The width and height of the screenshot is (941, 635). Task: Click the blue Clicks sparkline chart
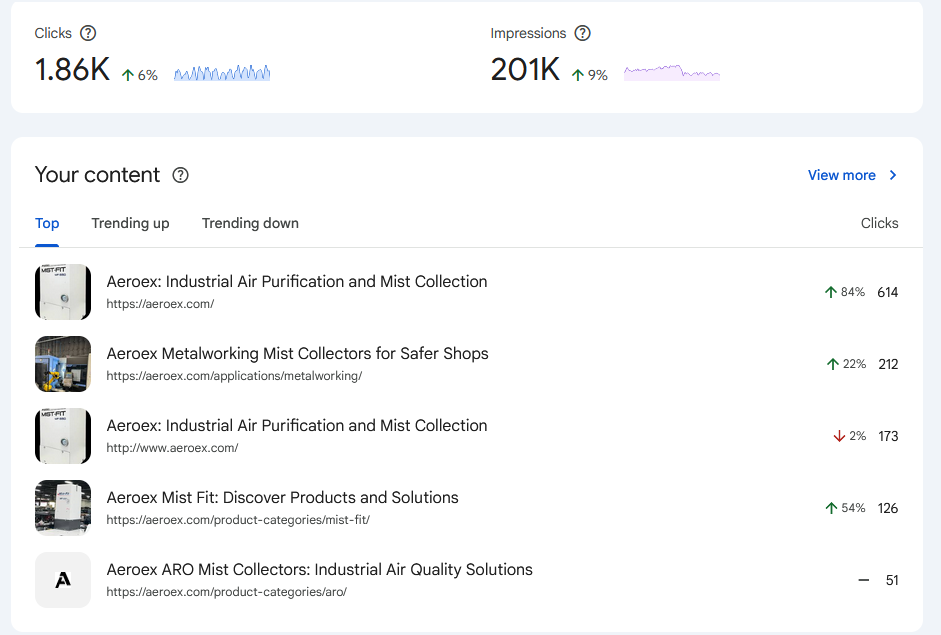221,73
